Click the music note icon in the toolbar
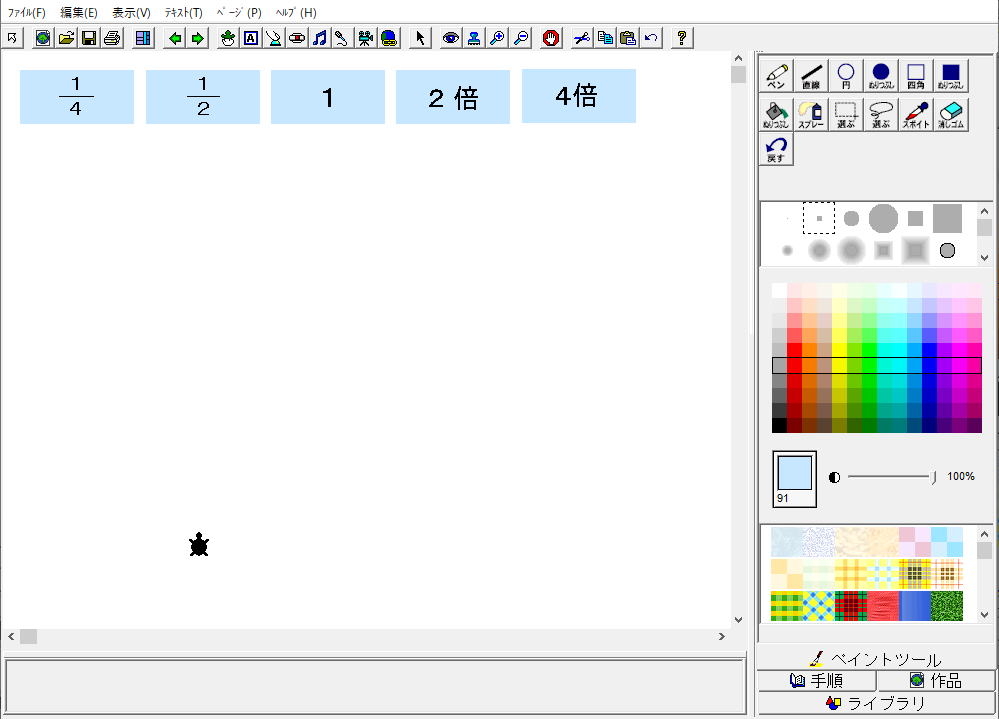Screen dimensions: 999x719 point(319,38)
